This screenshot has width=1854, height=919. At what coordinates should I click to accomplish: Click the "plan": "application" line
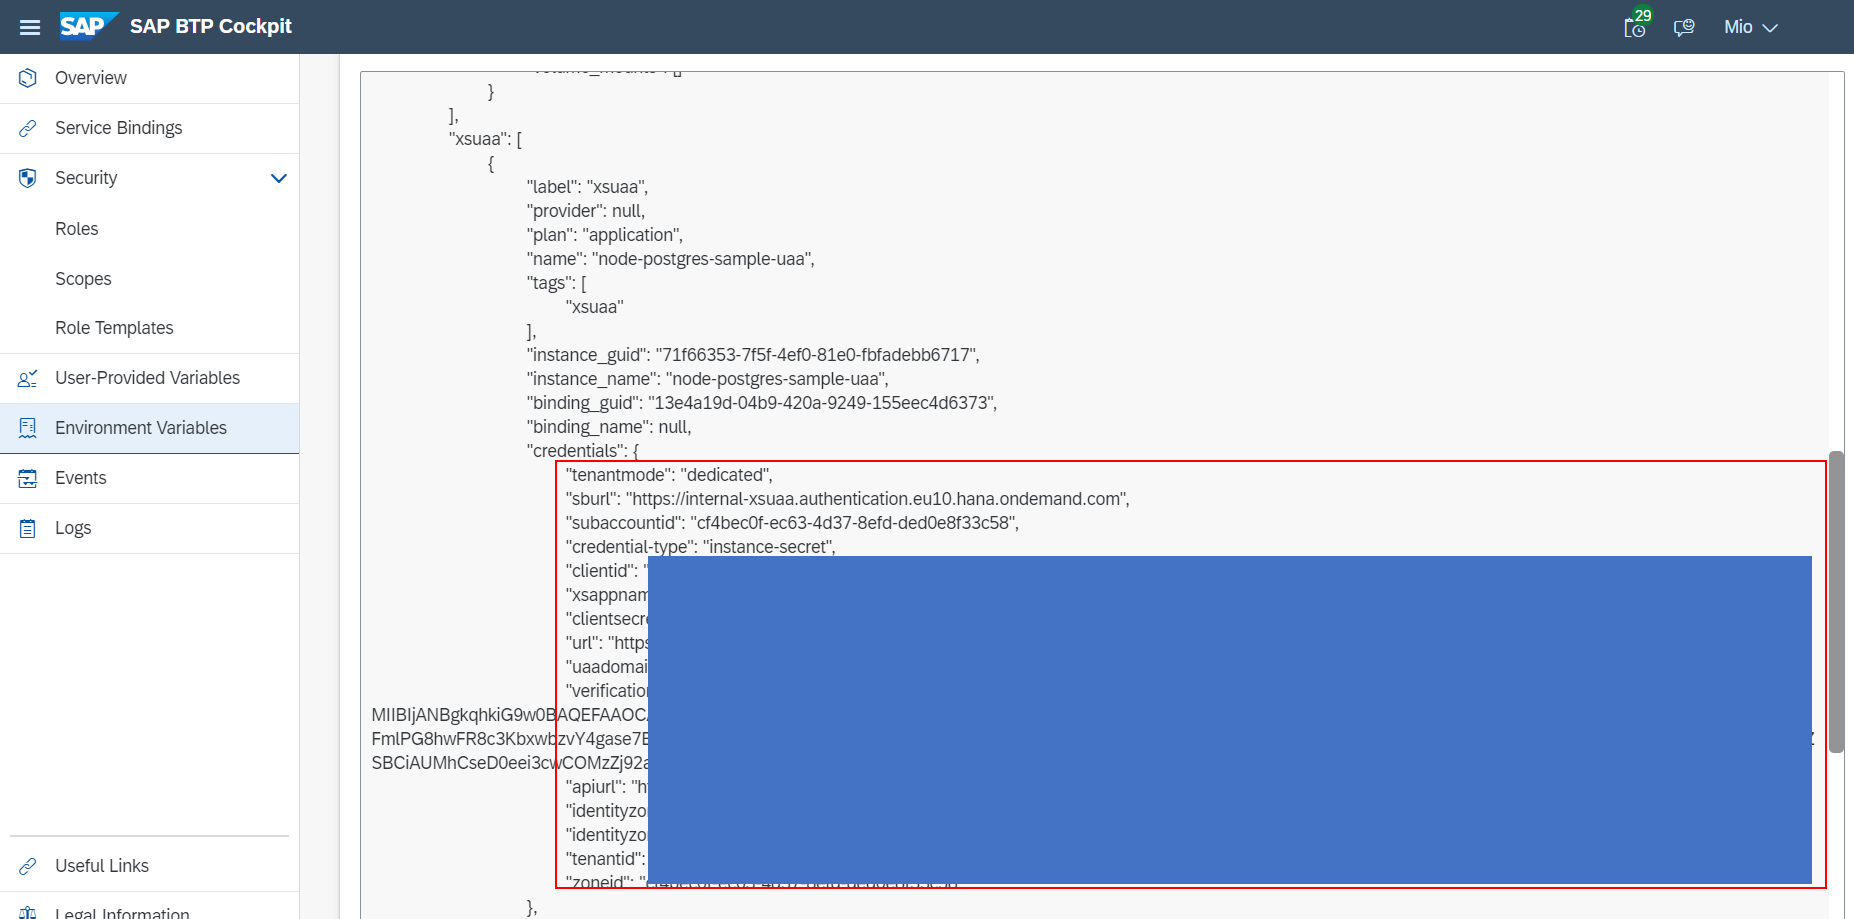[605, 235]
